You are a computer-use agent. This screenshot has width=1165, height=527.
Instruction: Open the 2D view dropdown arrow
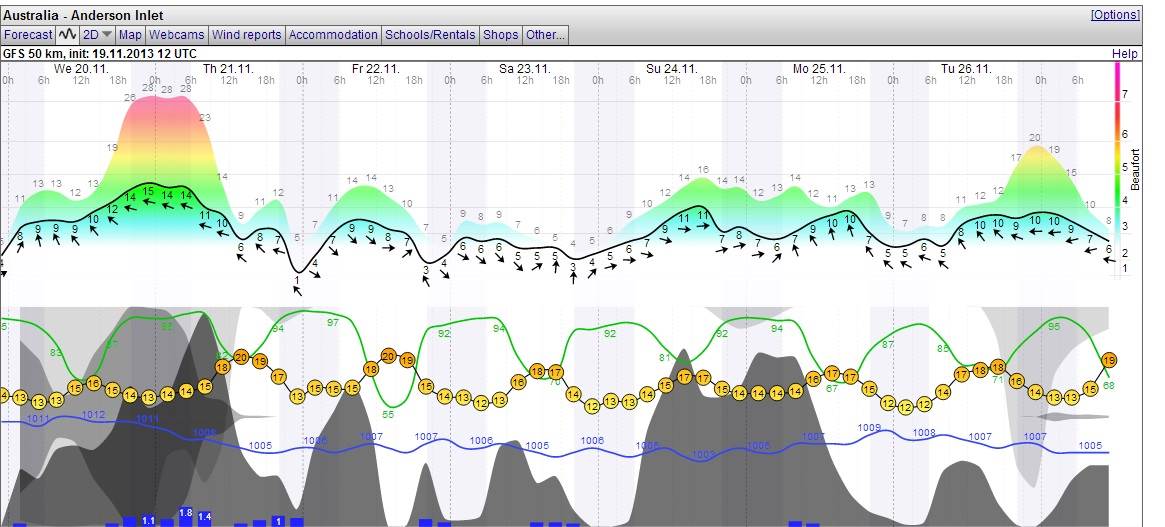click(x=107, y=34)
